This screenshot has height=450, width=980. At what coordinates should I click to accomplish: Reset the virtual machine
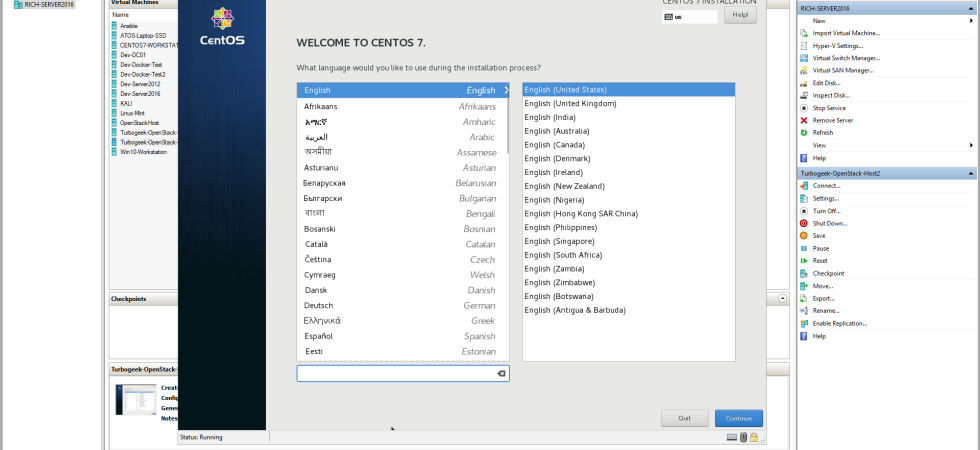(x=820, y=261)
